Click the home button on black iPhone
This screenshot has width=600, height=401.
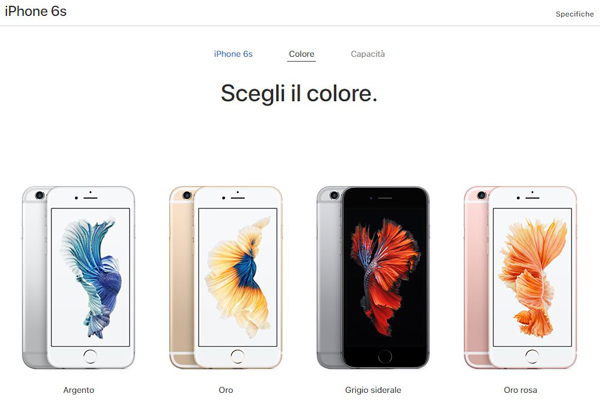pos(385,356)
